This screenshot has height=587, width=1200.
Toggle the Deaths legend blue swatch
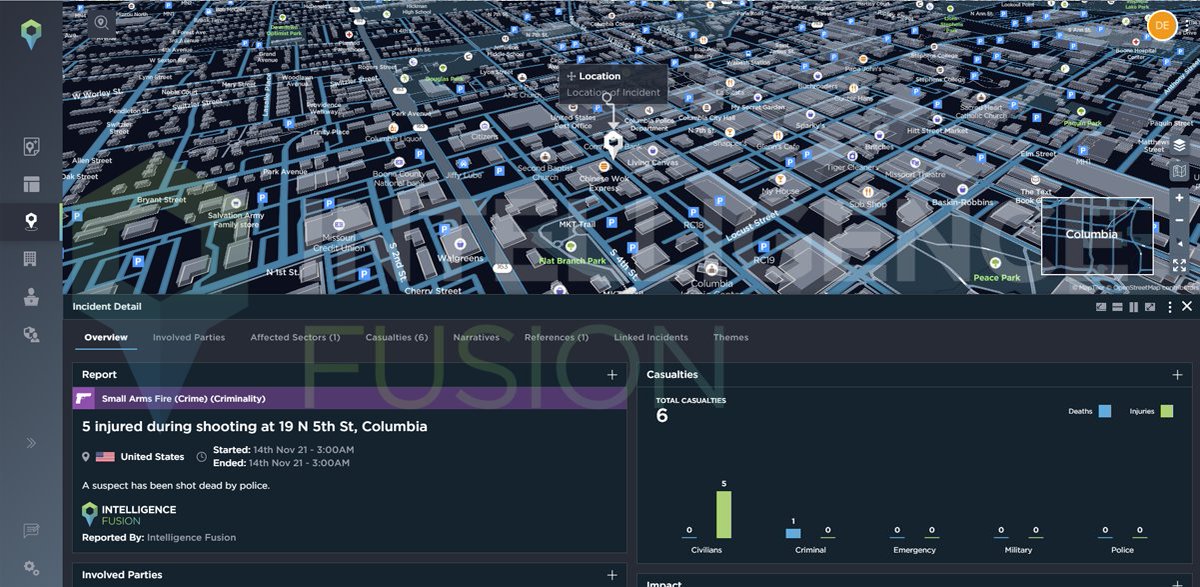pos(1105,411)
